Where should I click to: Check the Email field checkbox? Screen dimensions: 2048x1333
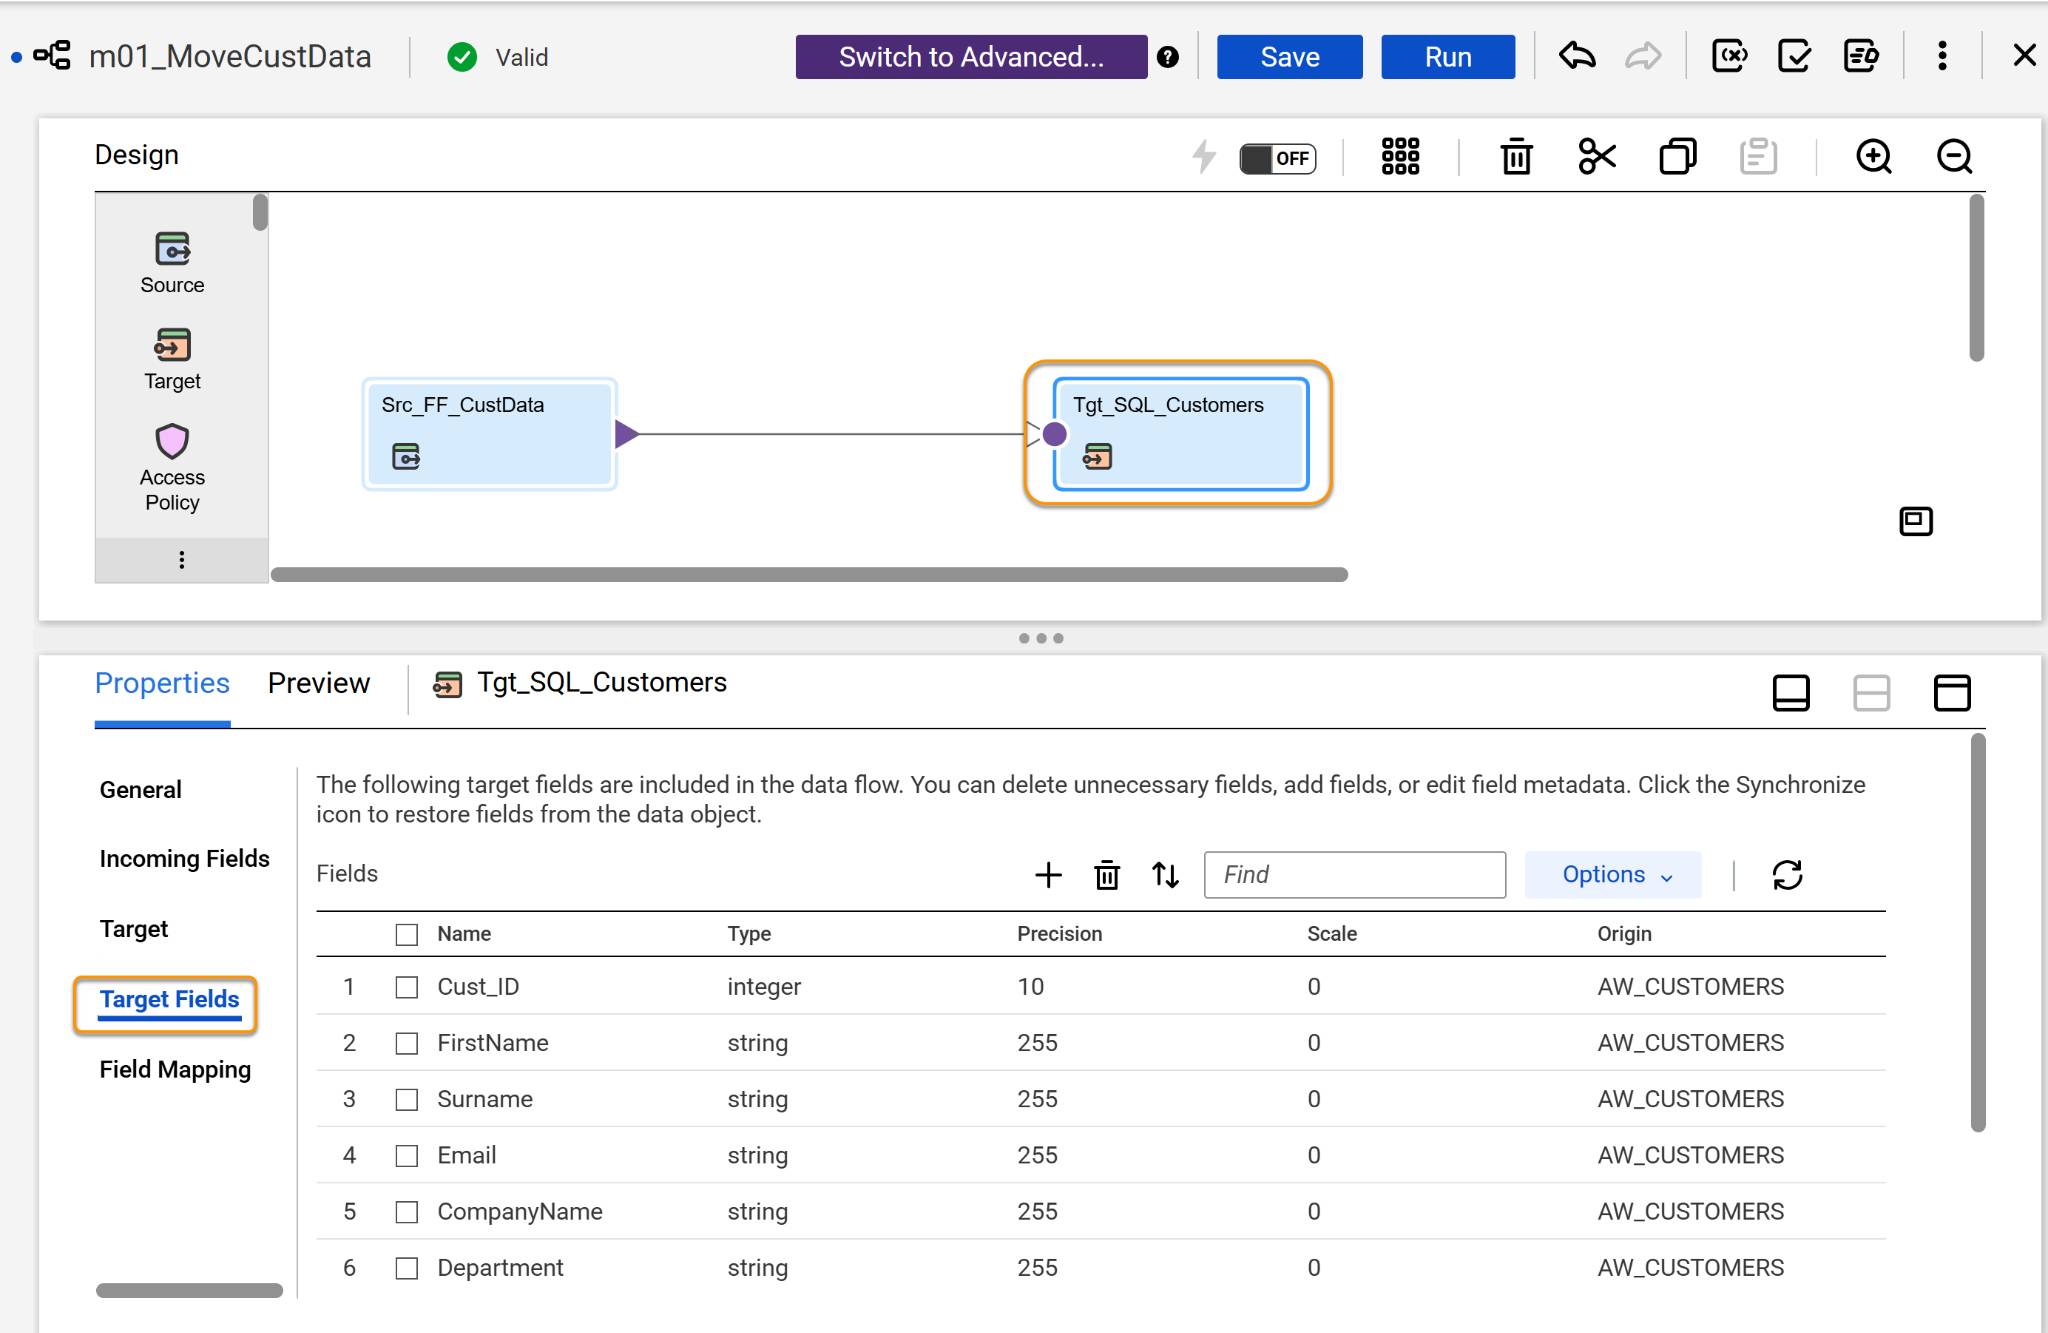(x=406, y=1155)
